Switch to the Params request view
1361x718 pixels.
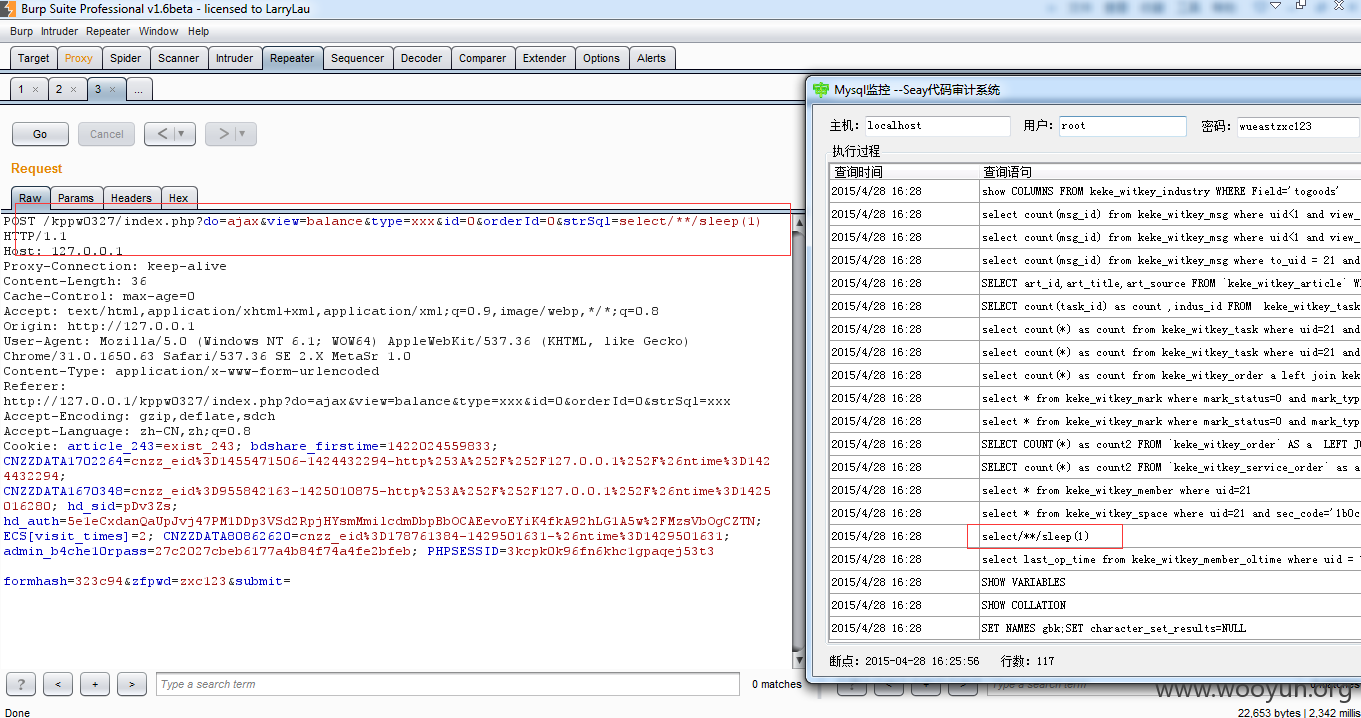[76, 198]
